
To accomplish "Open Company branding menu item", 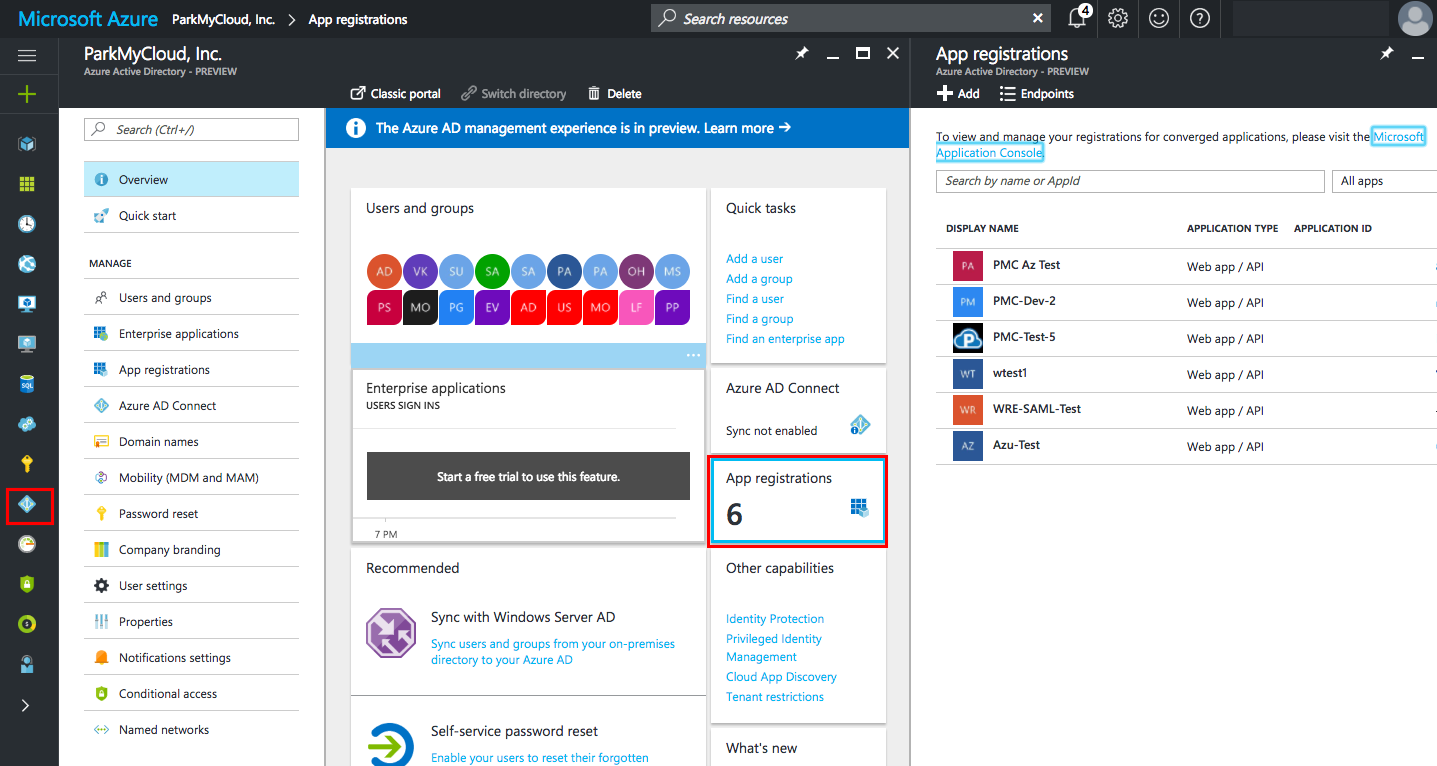I will pos(191,550).
